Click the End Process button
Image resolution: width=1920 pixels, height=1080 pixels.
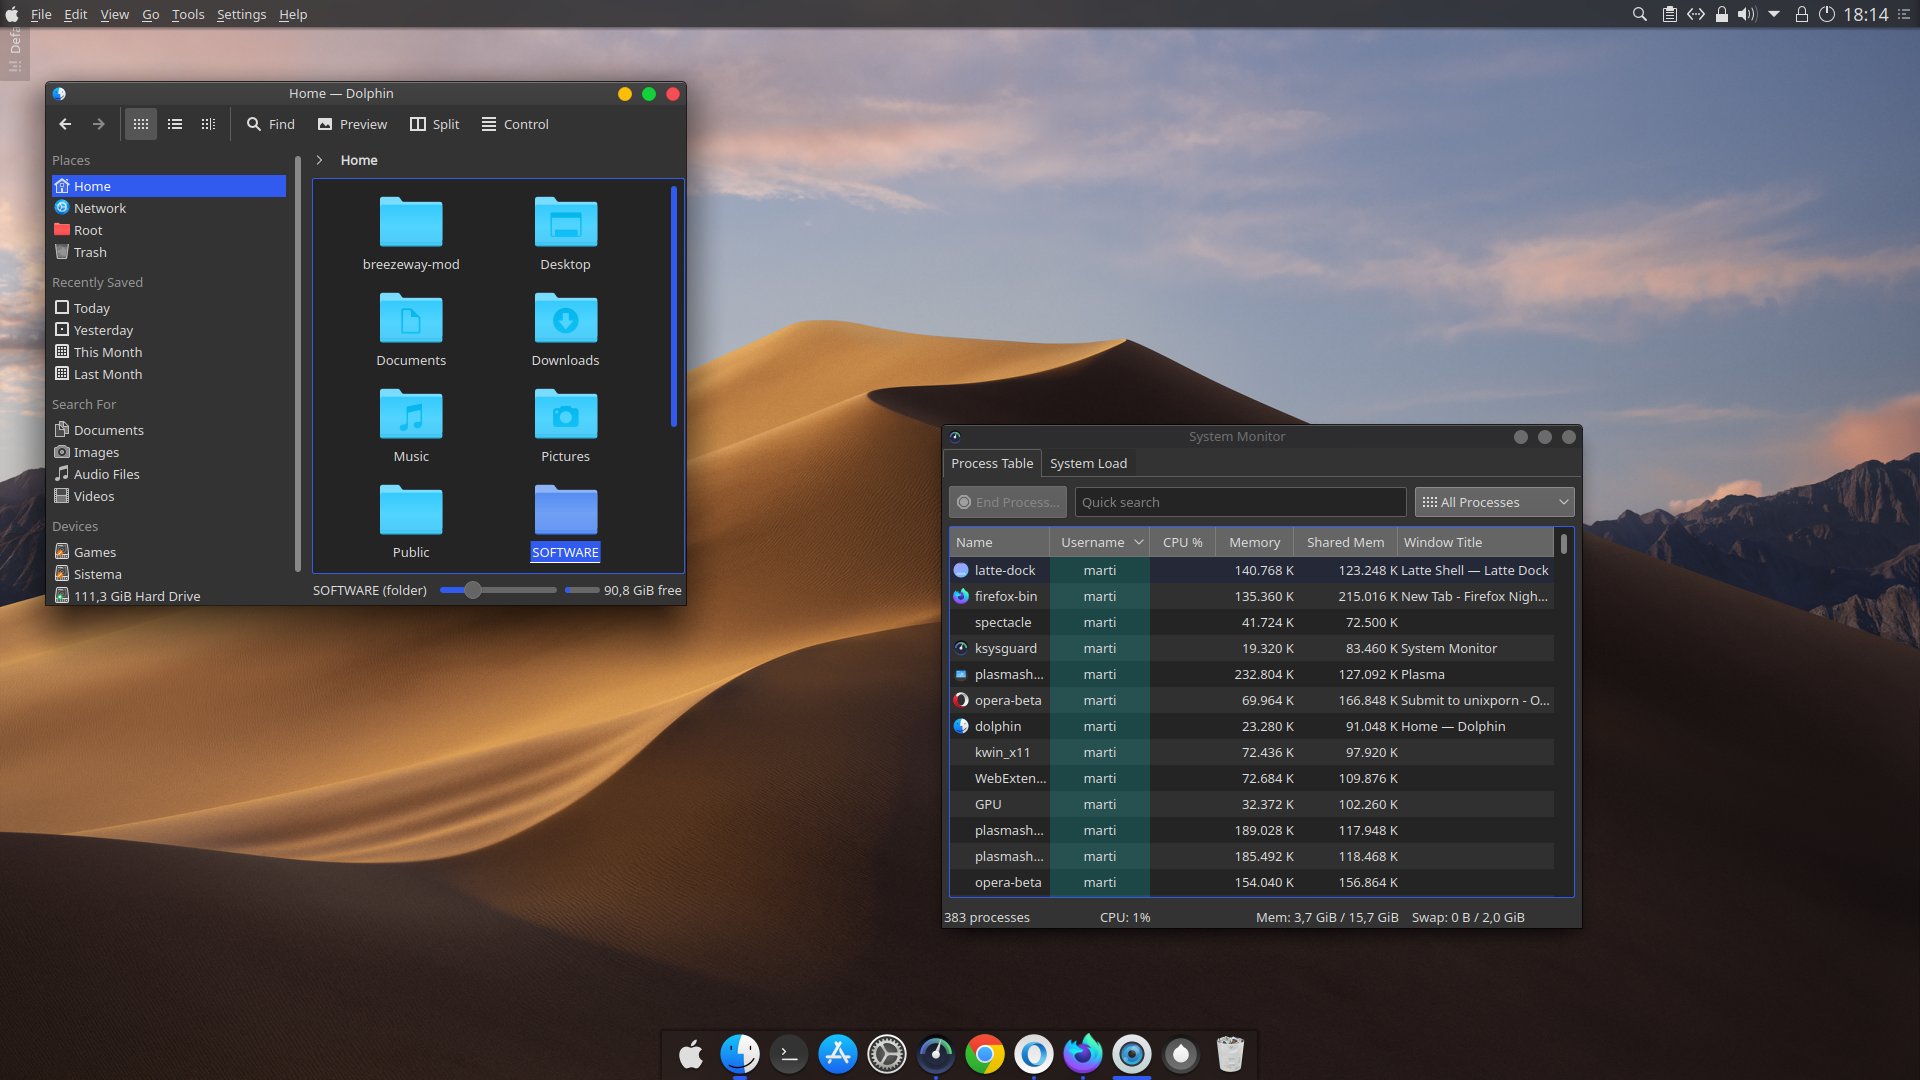coord(1007,501)
